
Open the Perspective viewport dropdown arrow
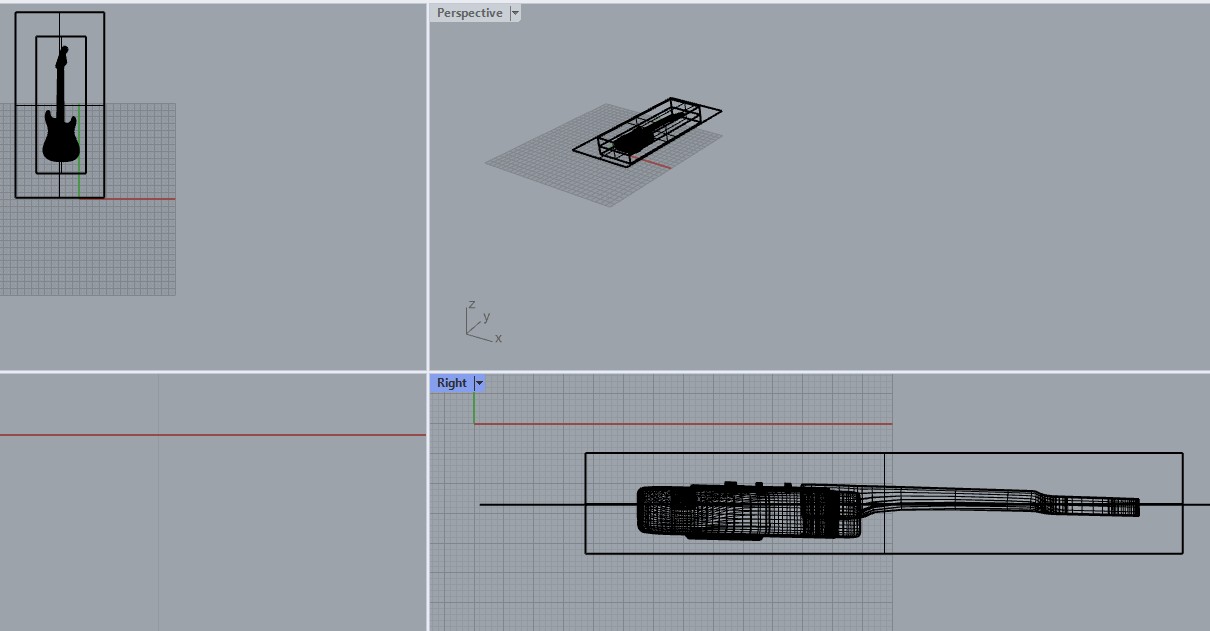point(515,13)
